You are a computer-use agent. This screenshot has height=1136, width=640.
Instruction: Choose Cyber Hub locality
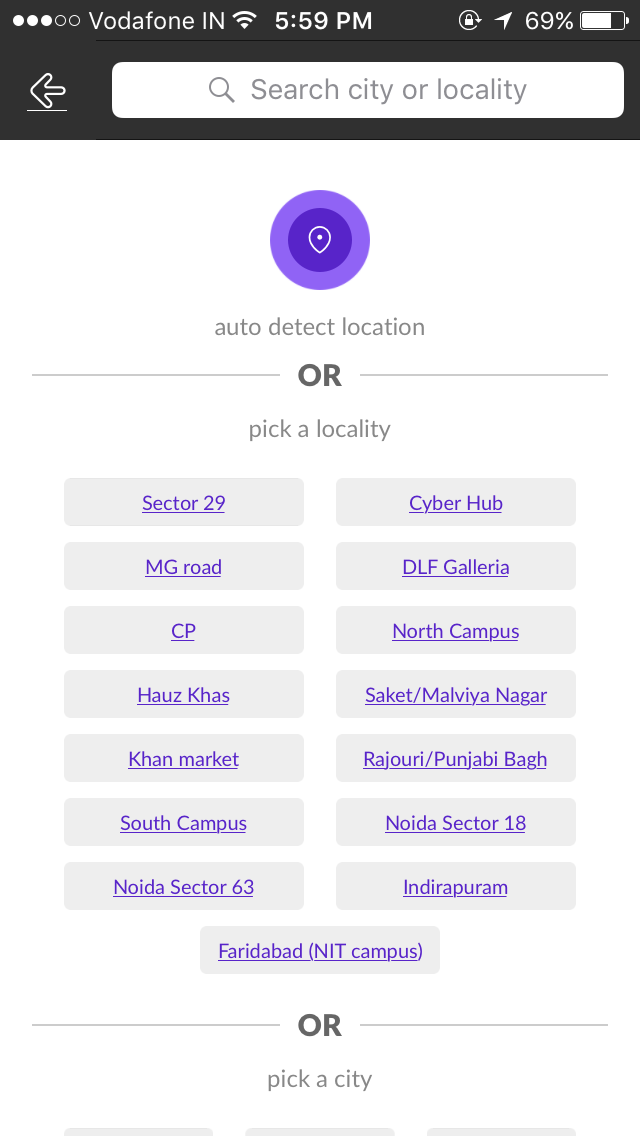(456, 503)
